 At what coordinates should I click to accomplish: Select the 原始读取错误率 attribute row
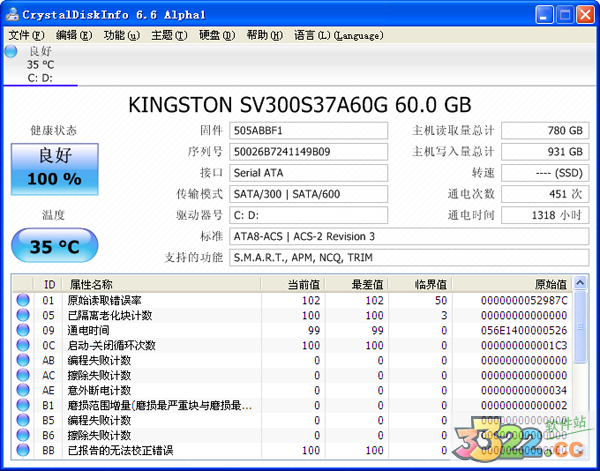pos(293,300)
